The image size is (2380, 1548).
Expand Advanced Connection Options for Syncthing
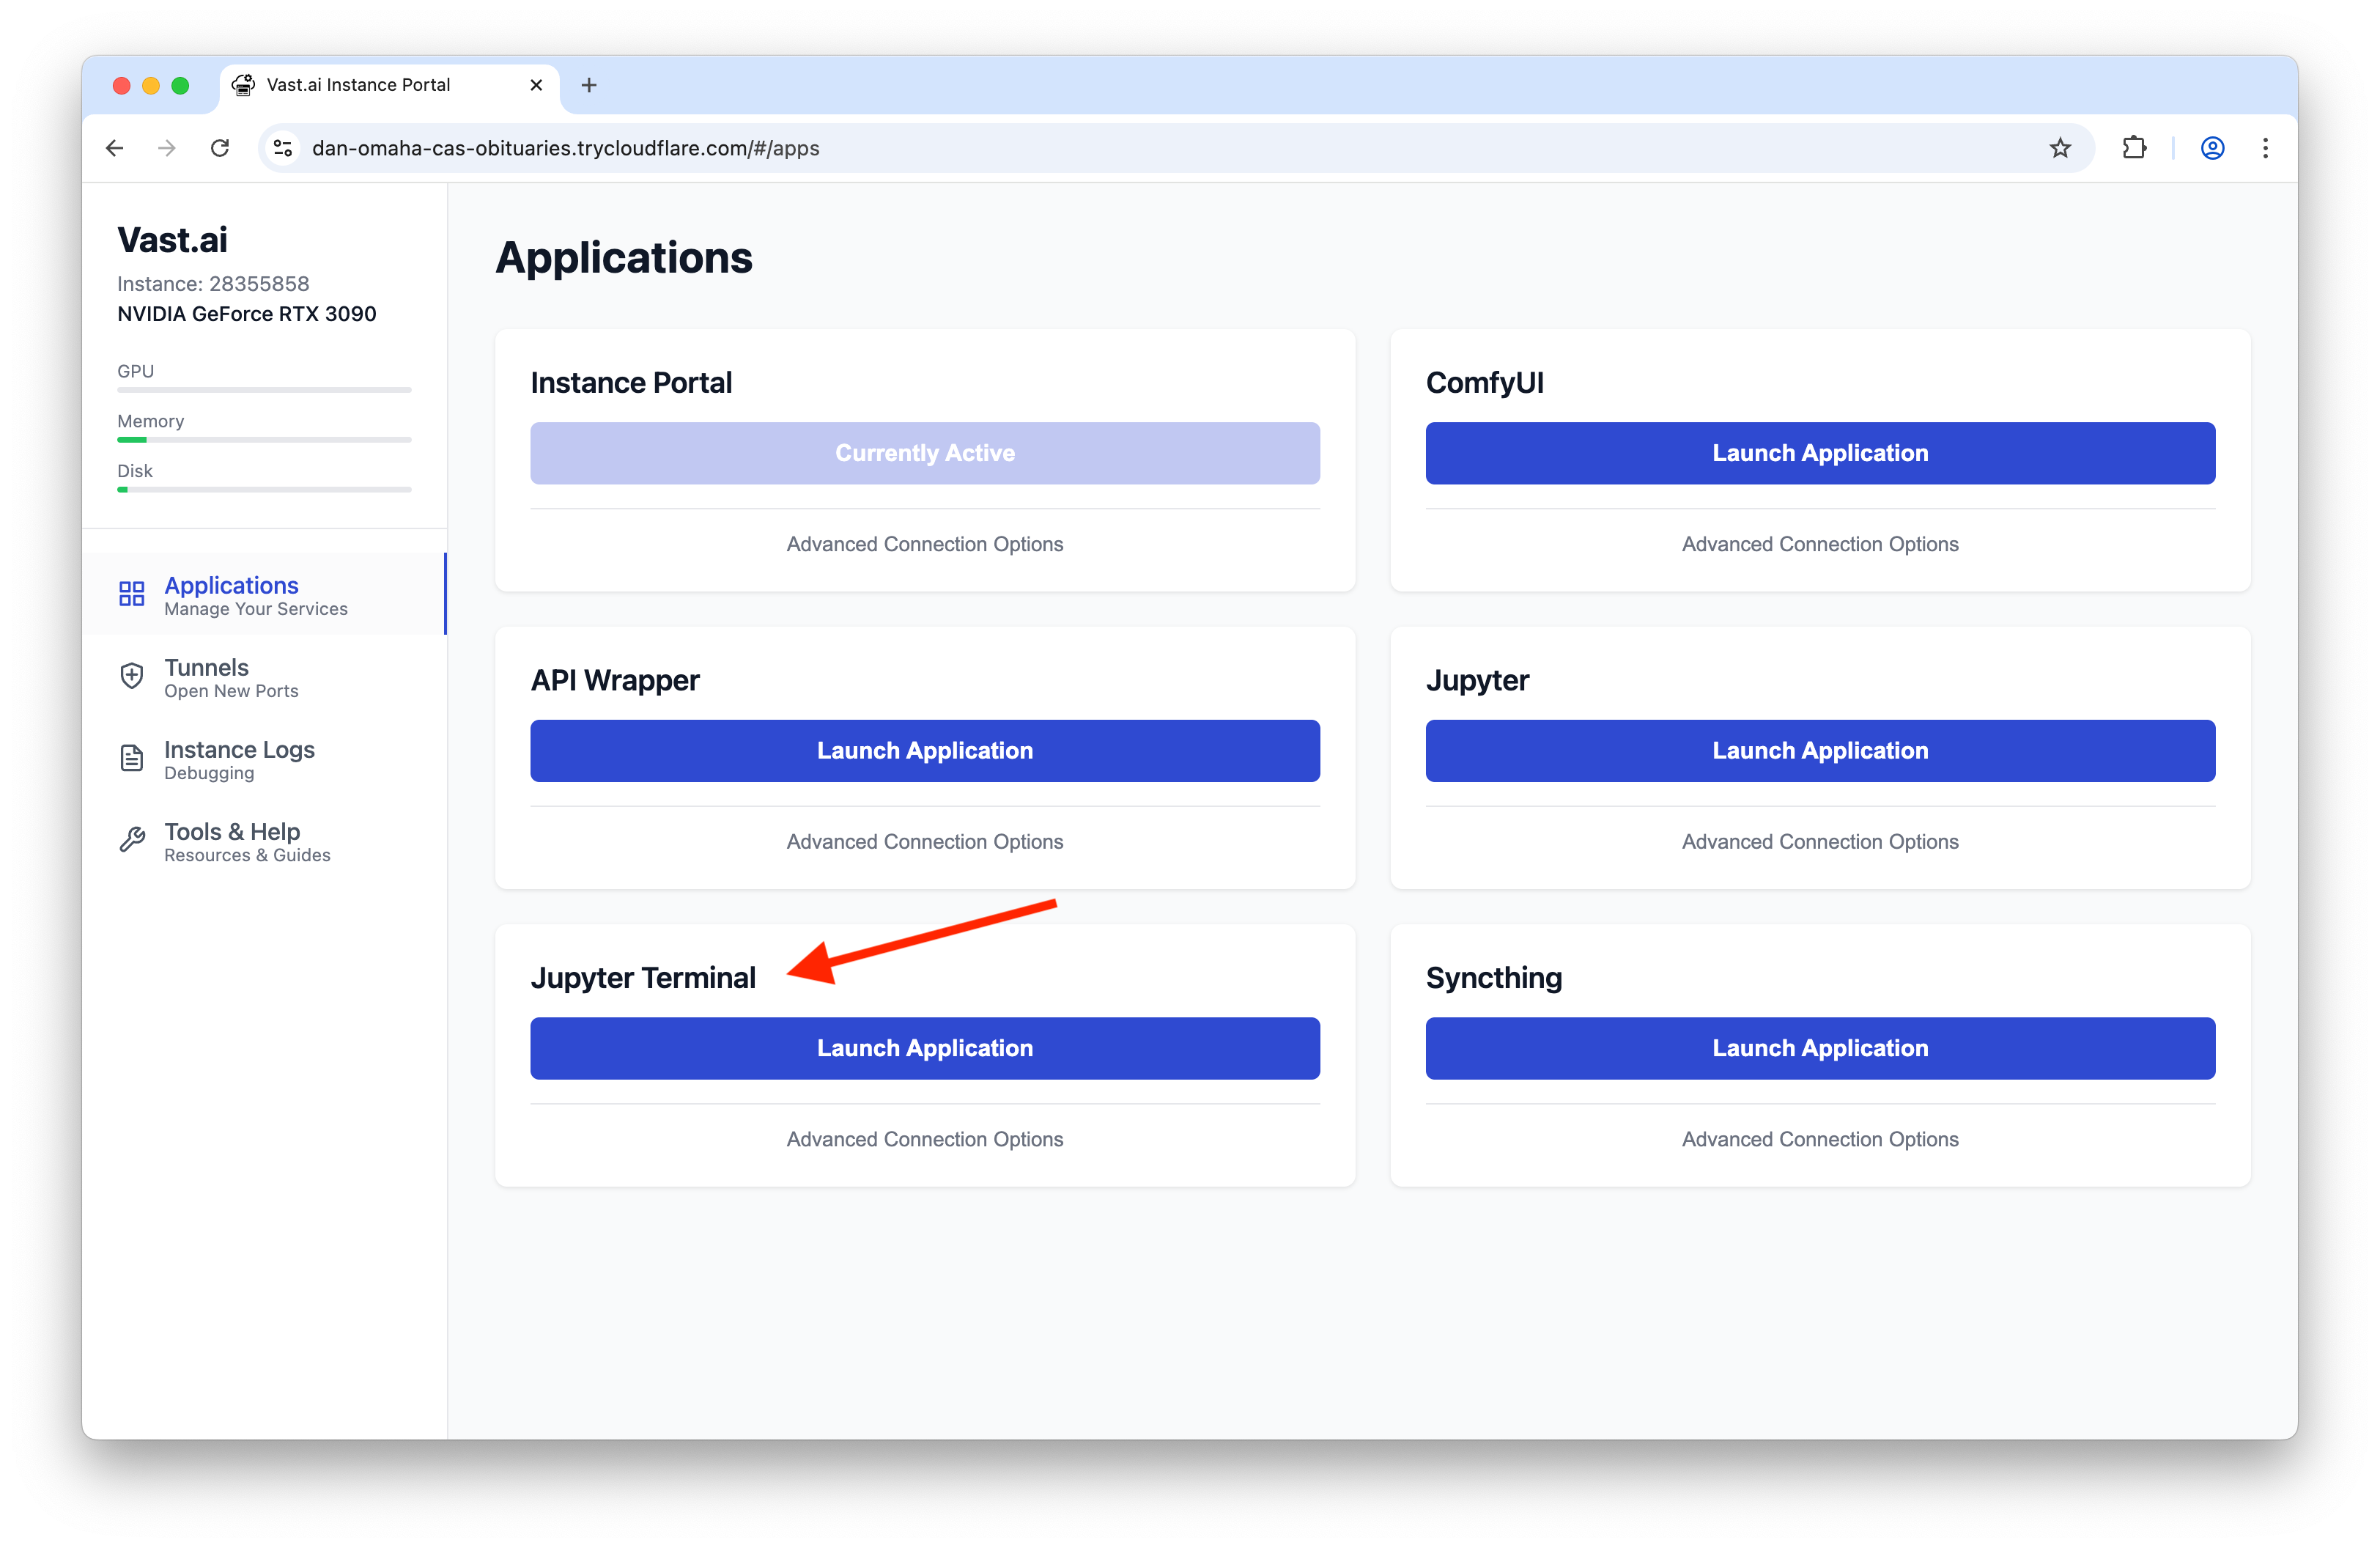(x=1820, y=1139)
